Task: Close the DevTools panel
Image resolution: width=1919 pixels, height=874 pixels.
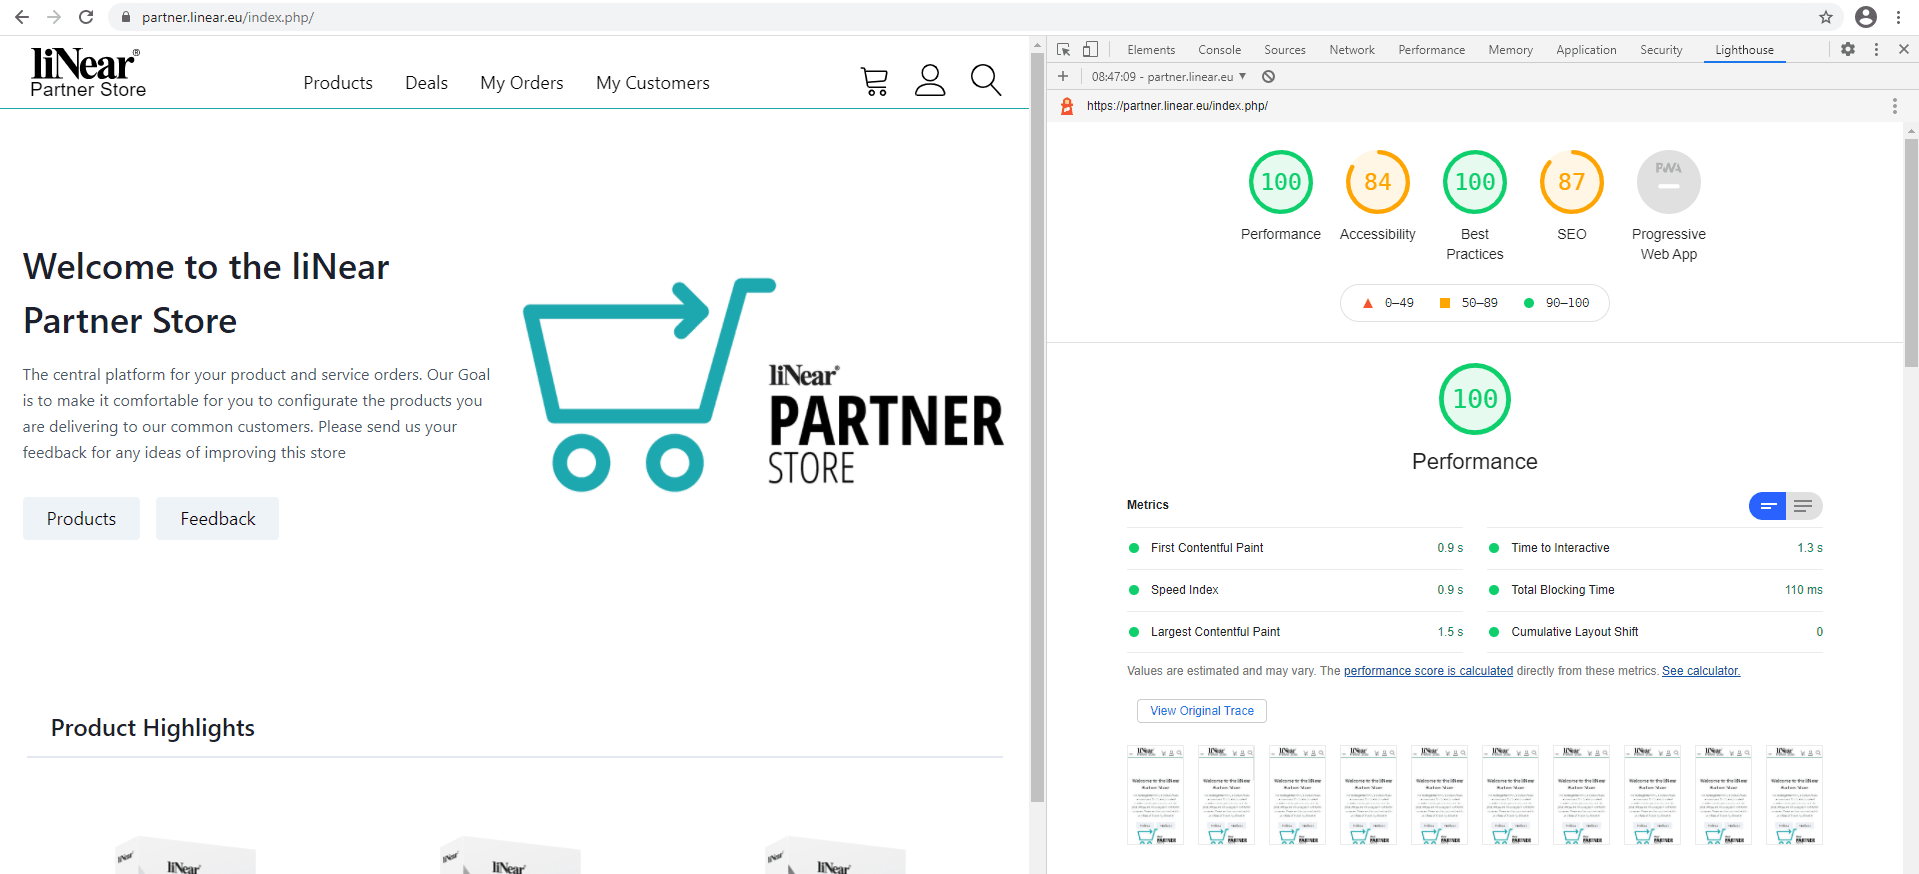Action: coord(1904,49)
